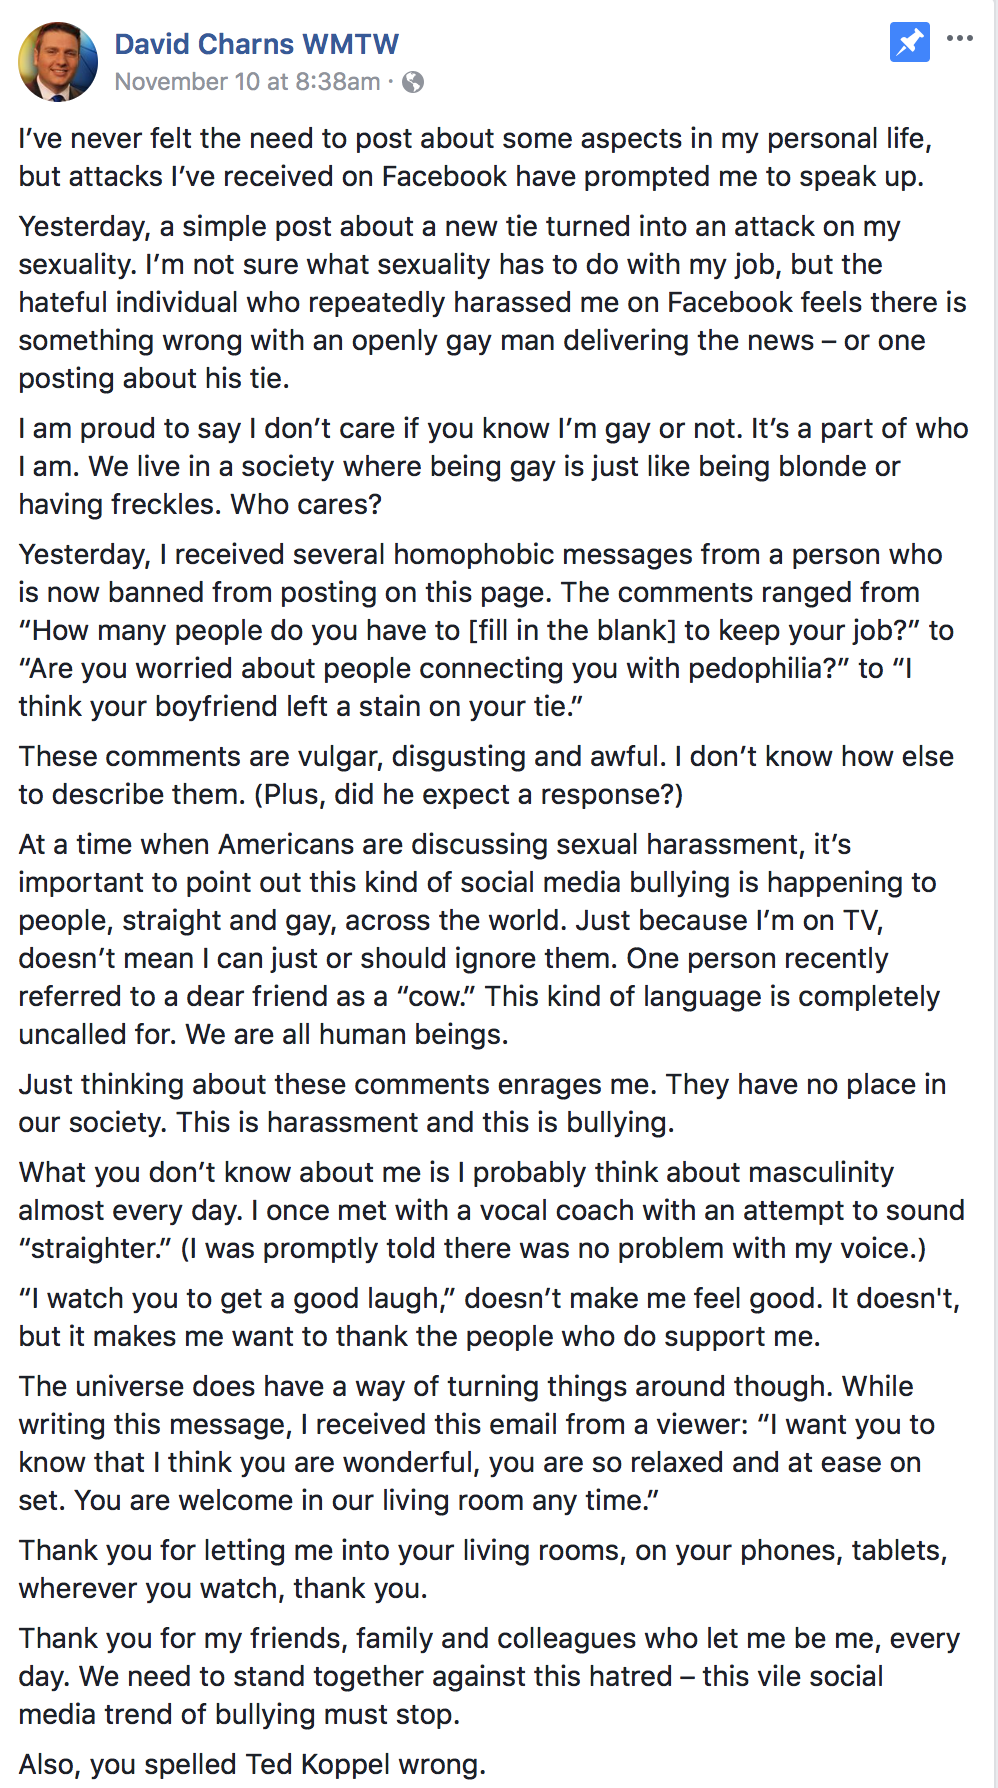
Task: Click the final Ted Koppel spelling line
Action: [x=252, y=1764]
